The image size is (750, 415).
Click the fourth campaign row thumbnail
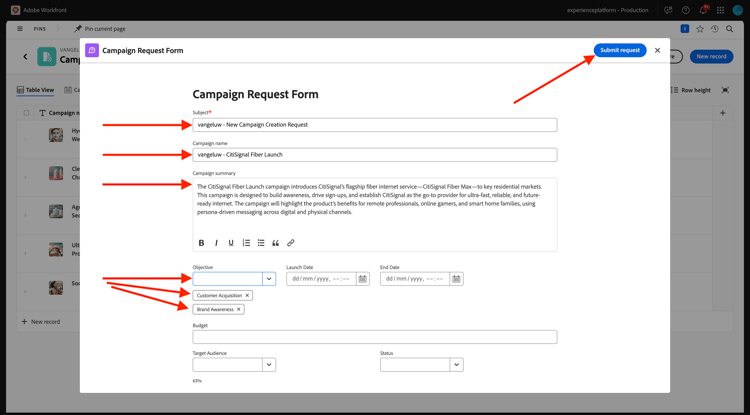click(56, 250)
